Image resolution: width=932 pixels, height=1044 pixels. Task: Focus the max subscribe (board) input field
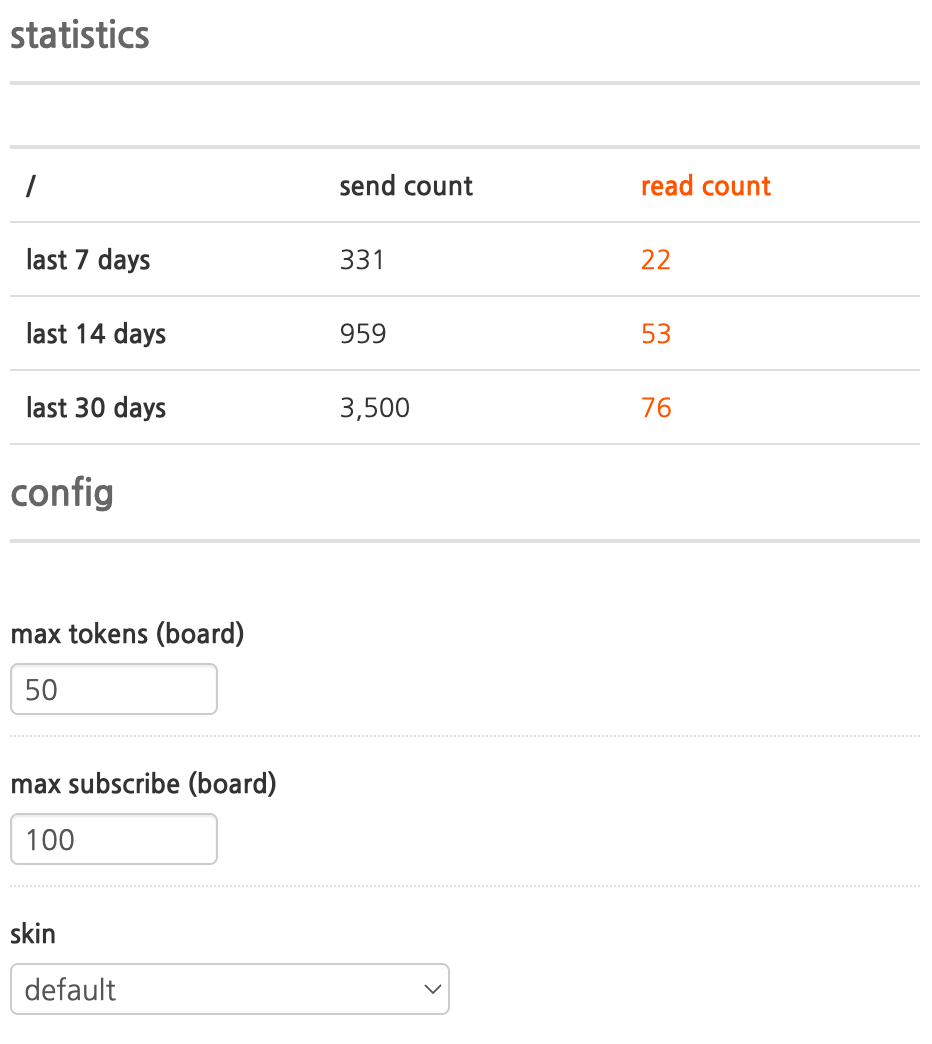click(x=114, y=840)
